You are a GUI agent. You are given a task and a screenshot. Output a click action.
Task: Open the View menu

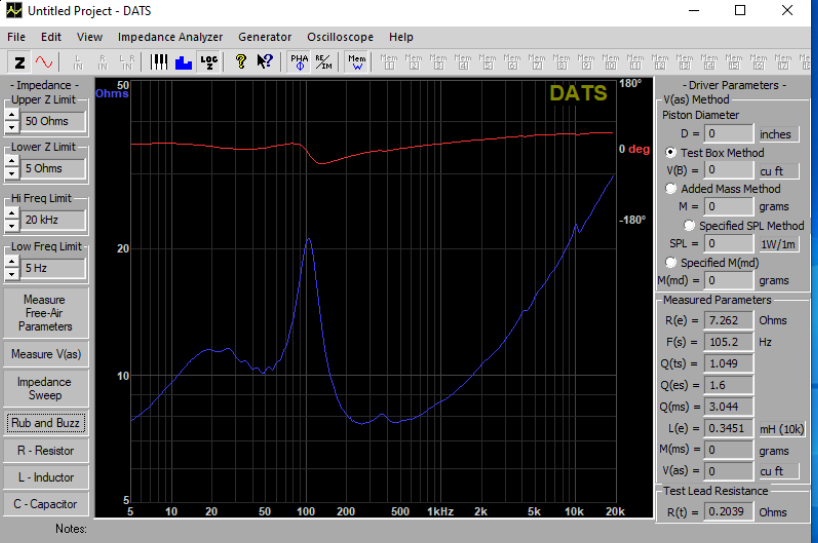pyautogui.click(x=90, y=37)
